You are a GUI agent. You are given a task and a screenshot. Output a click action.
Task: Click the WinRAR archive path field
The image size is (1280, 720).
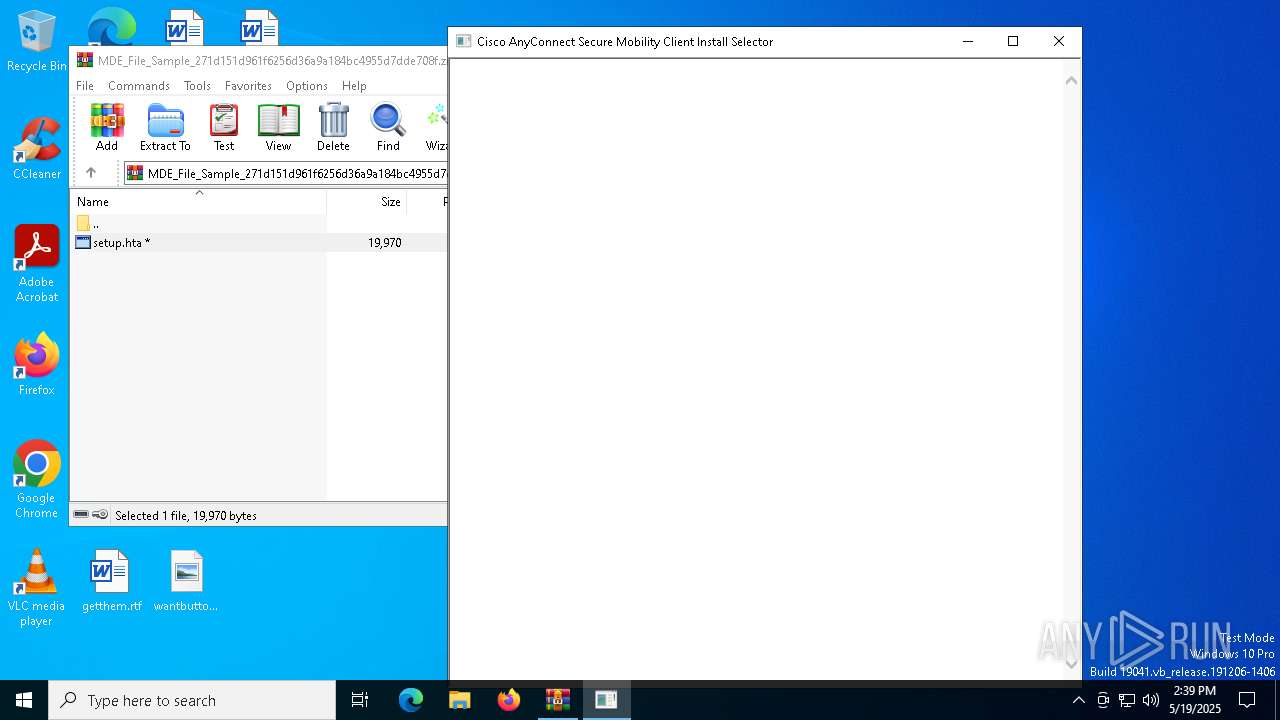pyautogui.click(x=285, y=173)
